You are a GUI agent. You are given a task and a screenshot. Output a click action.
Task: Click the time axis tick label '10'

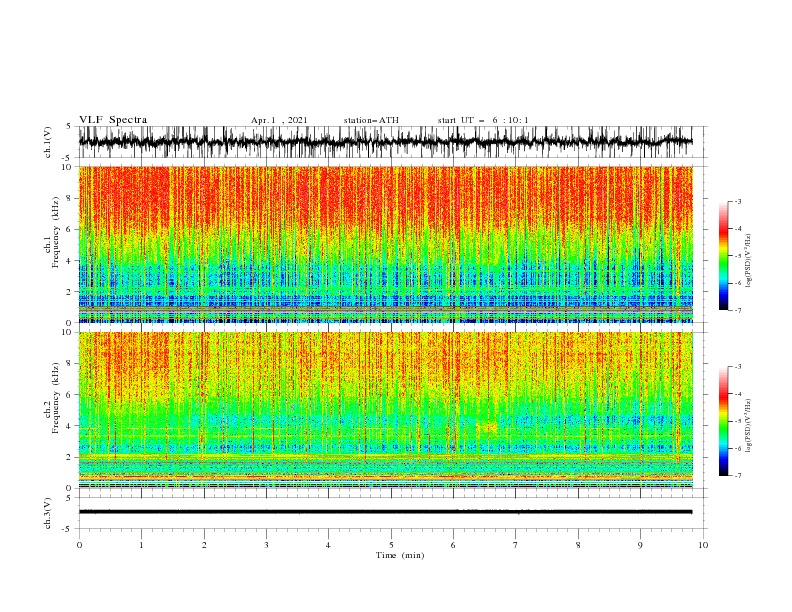(x=703, y=545)
